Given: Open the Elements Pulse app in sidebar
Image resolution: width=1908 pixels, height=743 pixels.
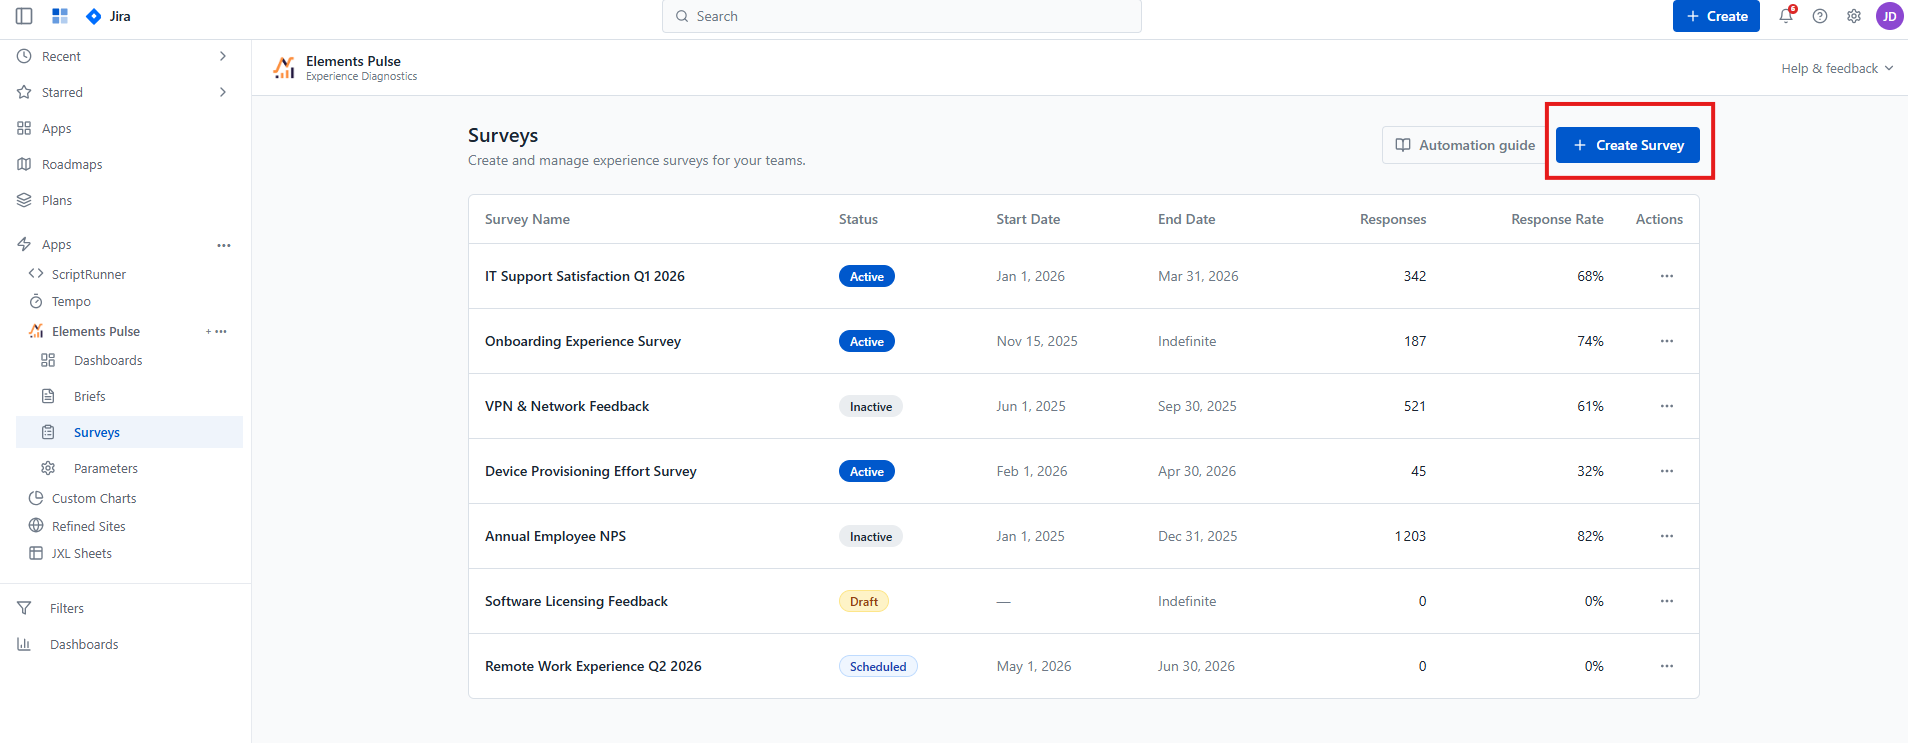Looking at the screenshot, I should coord(96,331).
